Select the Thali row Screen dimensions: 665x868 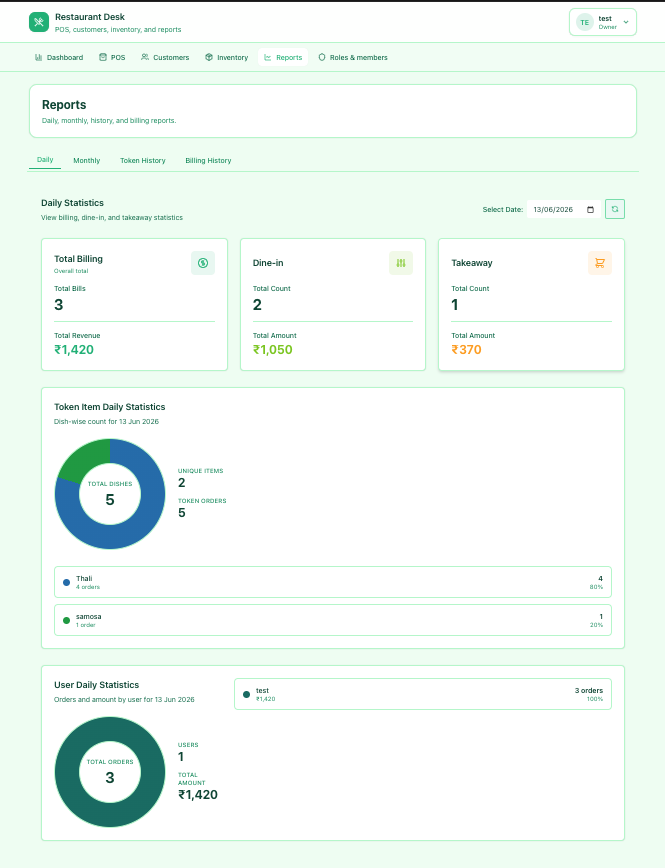pos(333,582)
